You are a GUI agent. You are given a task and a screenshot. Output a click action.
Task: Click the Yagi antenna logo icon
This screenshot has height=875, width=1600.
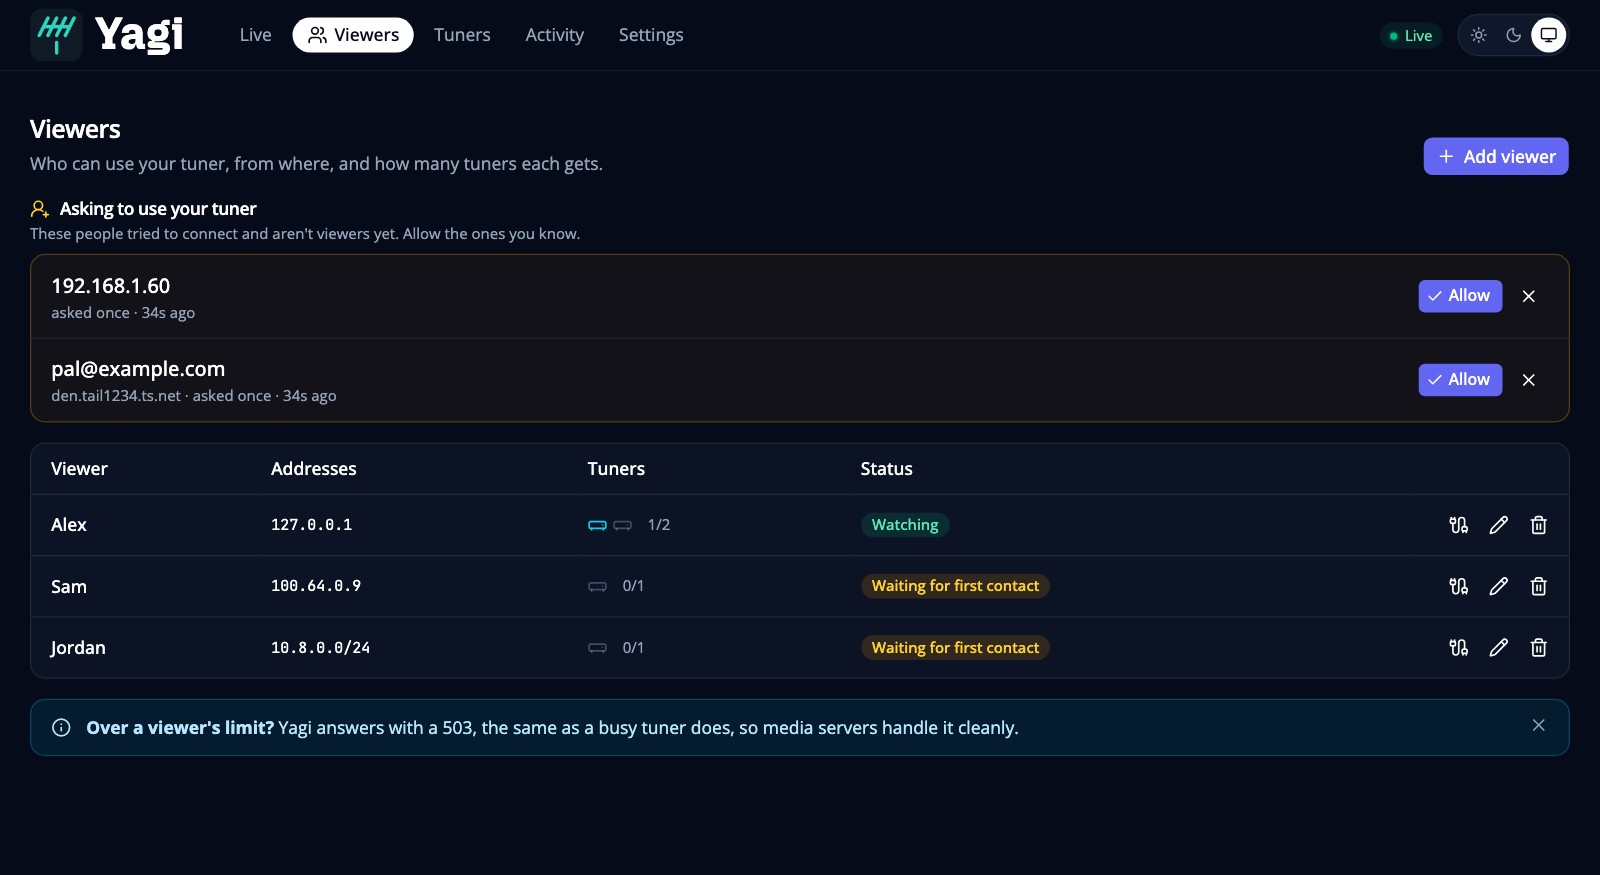(56, 35)
